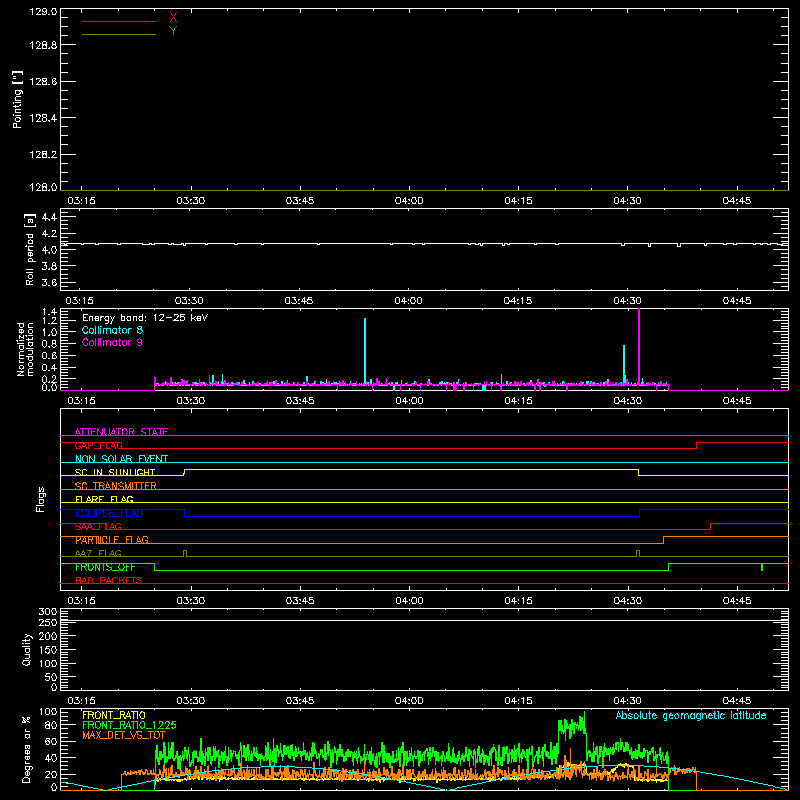Click the 300 tick on Quality axis

pyautogui.click(x=48, y=612)
